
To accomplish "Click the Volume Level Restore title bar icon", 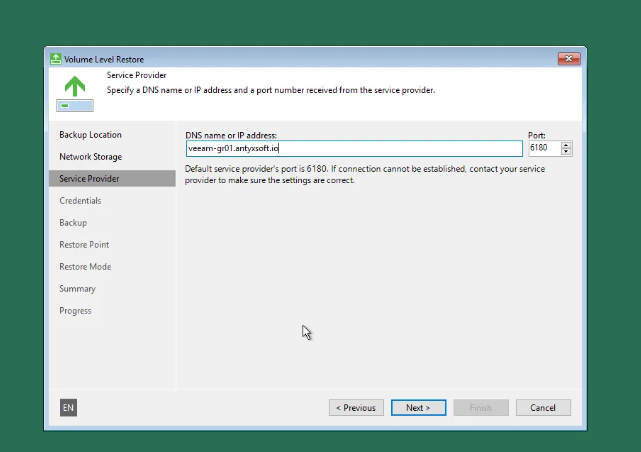I will pos(56,59).
